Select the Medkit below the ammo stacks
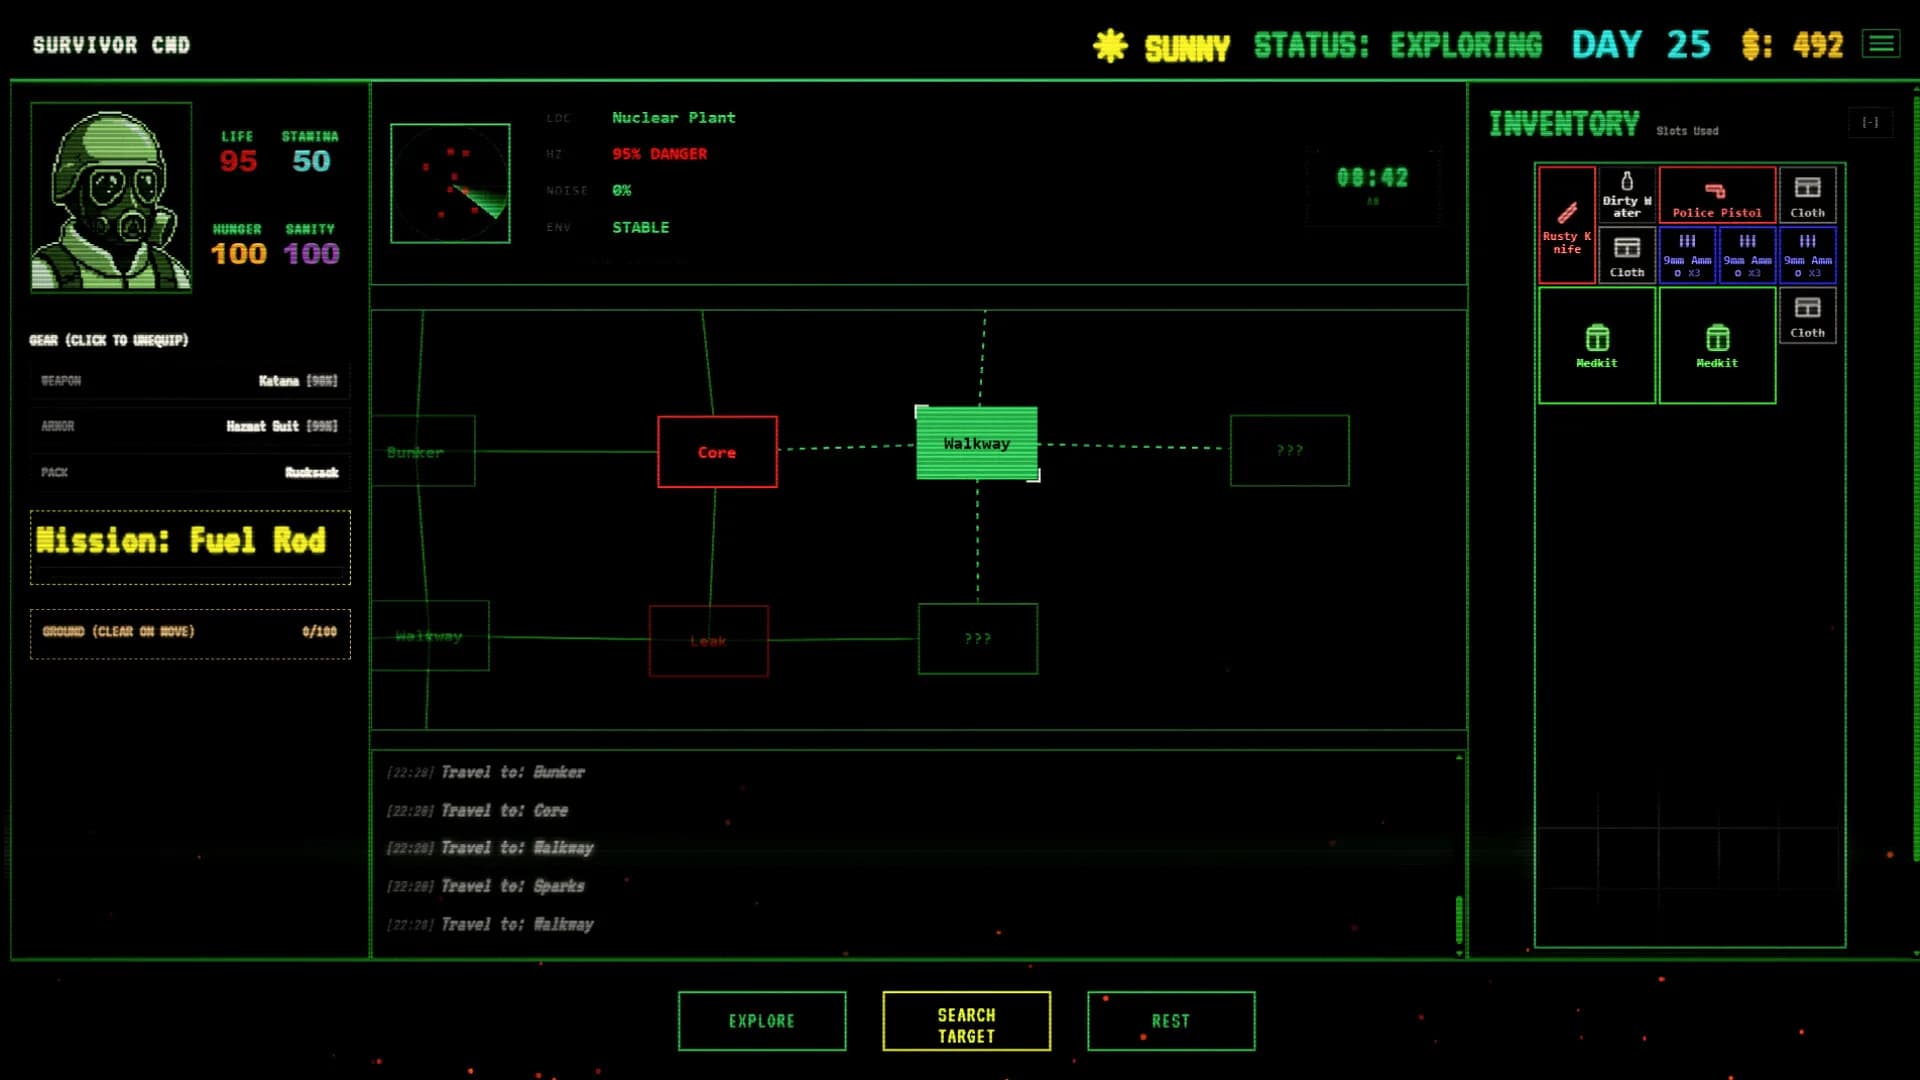1920x1080 pixels. coord(1717,345)
